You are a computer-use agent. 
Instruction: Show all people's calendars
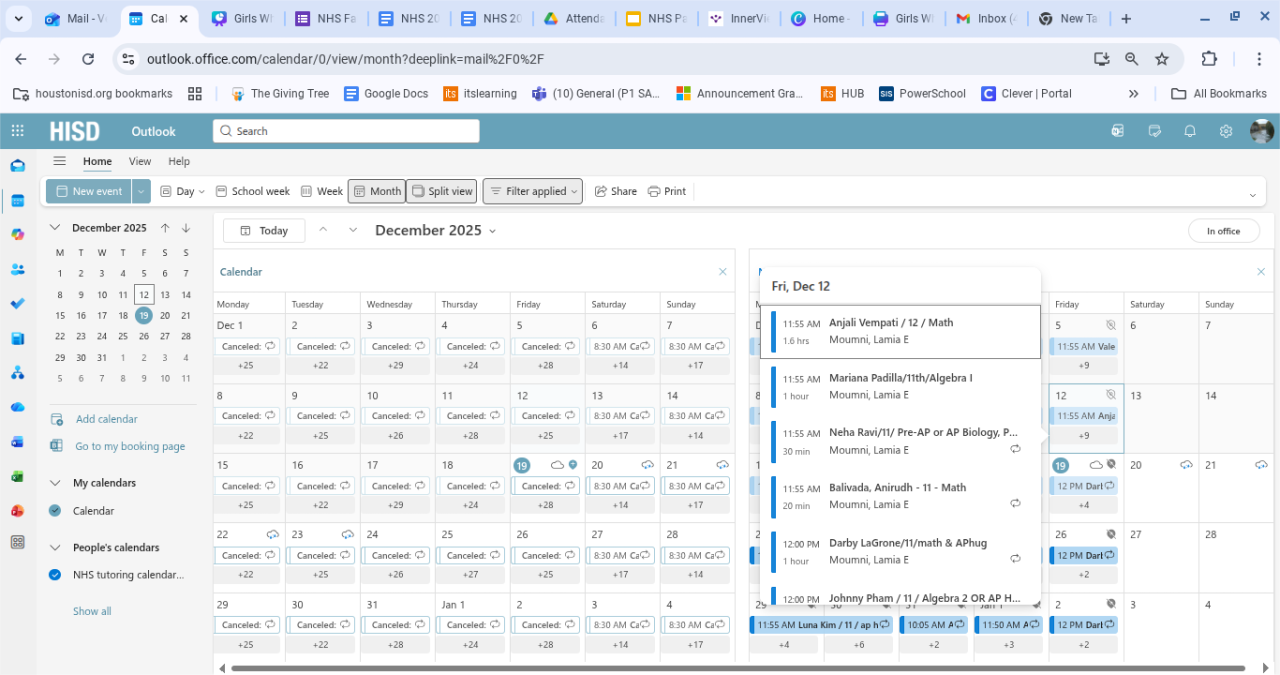[x=92, y=611]
